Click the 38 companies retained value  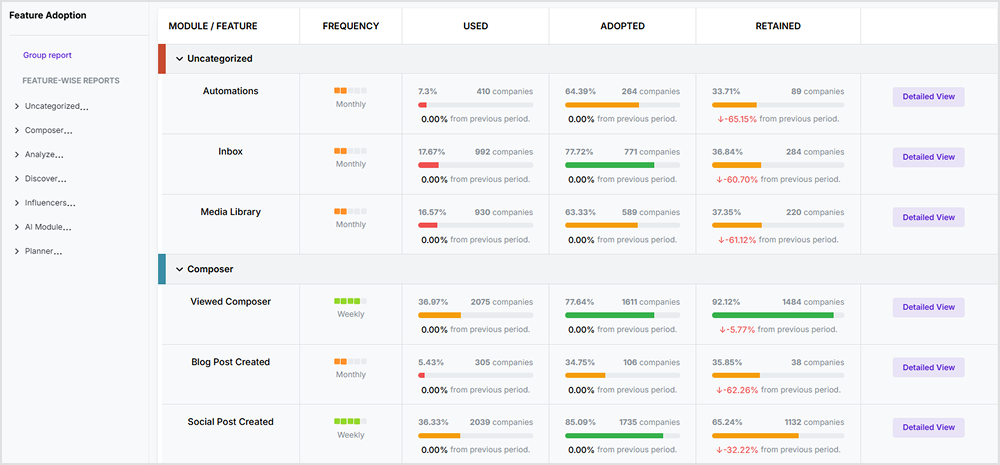coord(818,362)
